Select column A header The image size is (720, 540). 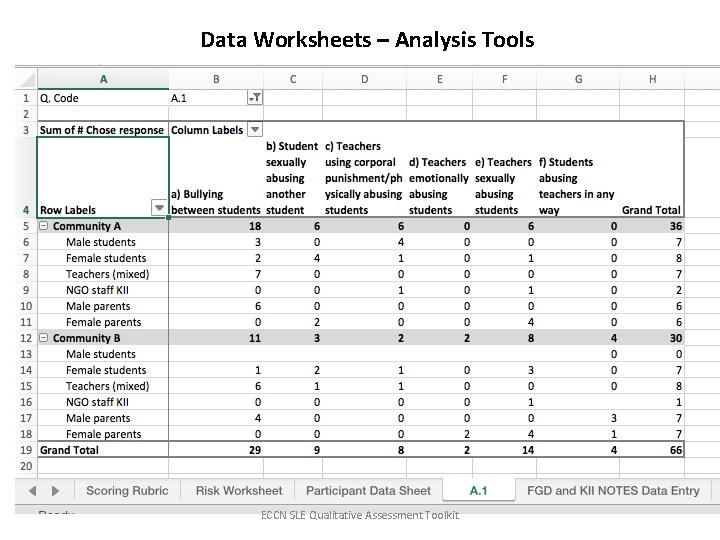[103, 79]
